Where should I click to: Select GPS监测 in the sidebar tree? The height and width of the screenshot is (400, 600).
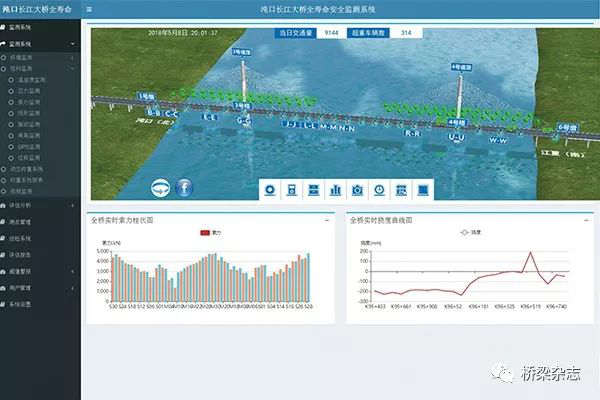28,146
